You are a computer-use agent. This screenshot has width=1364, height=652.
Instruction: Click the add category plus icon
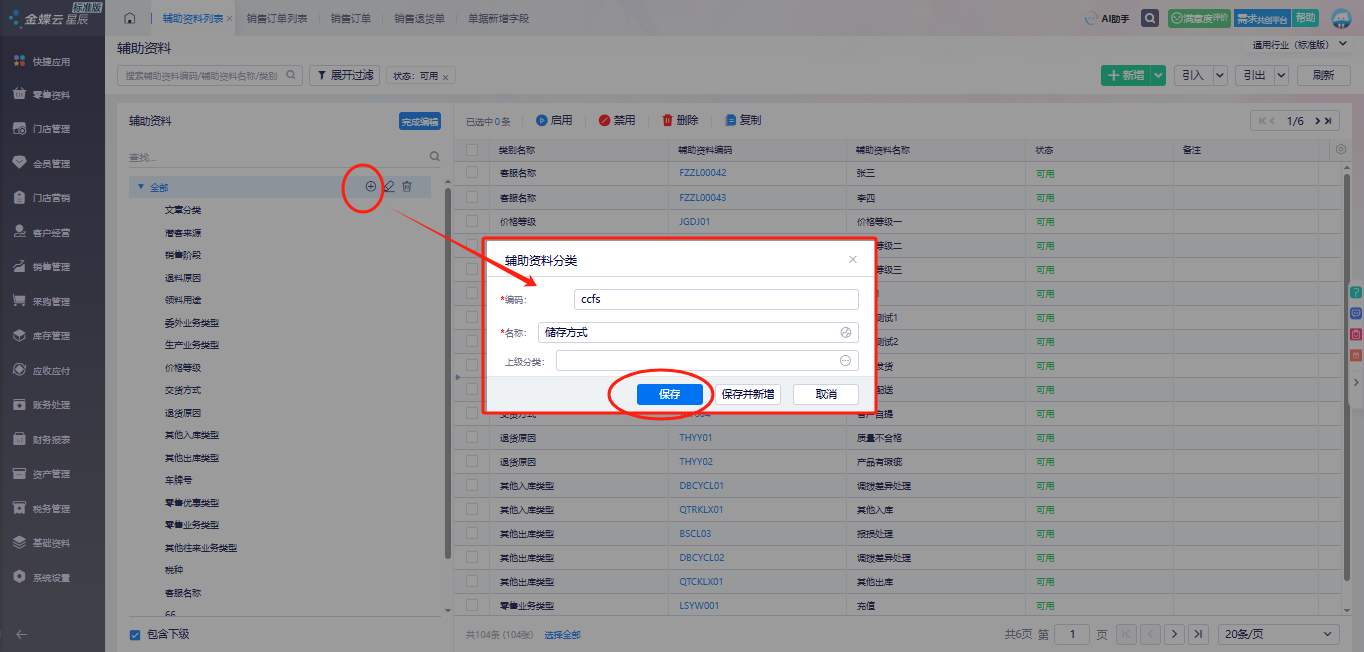pyautogui.click(x=371, y=186)
